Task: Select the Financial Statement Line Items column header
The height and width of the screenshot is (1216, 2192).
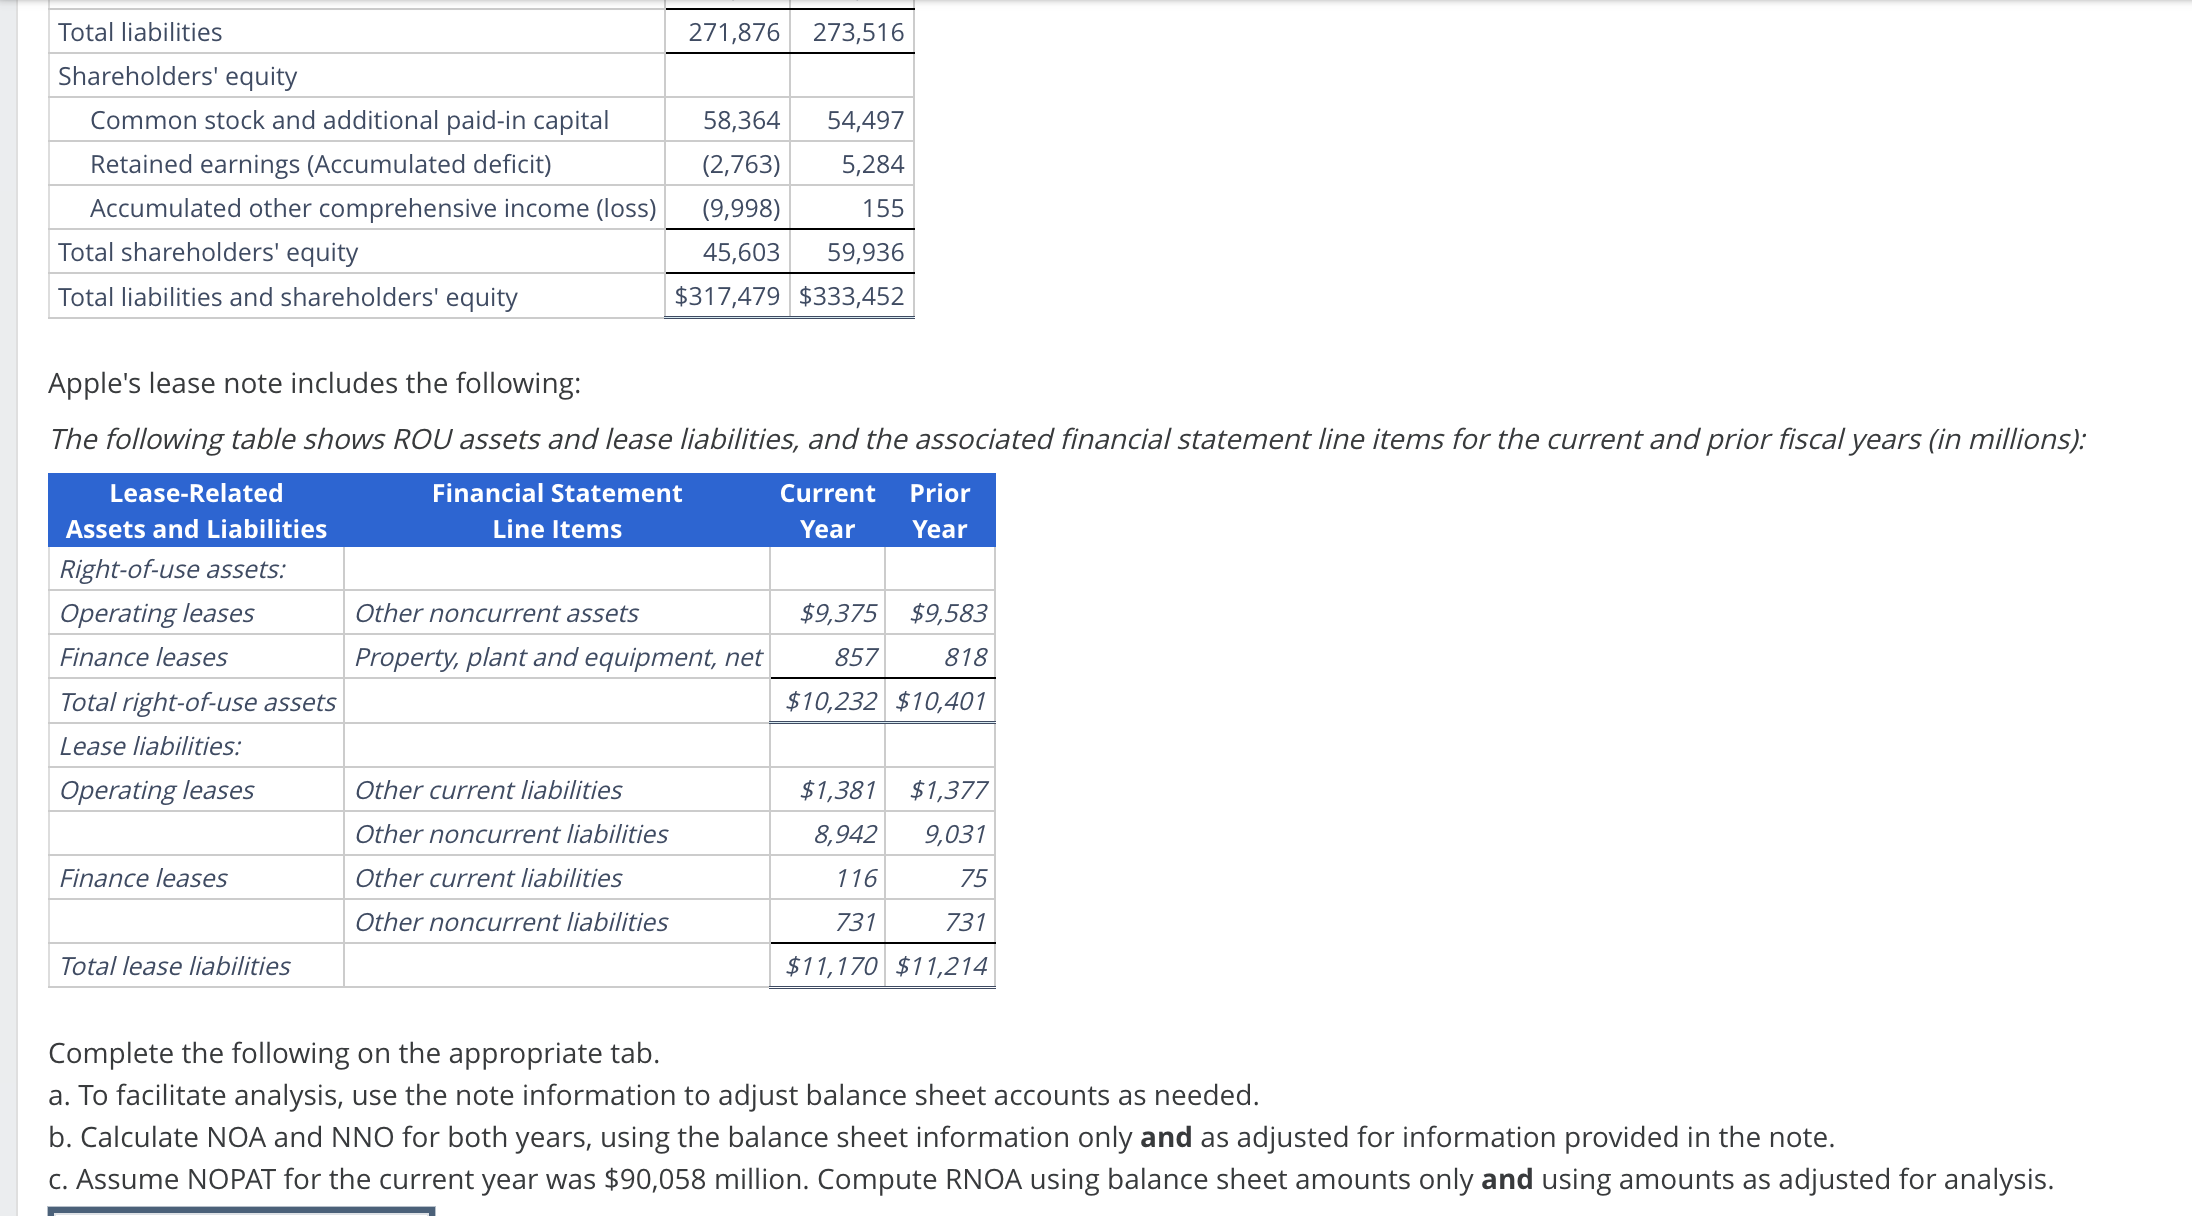Action: click(557, 510)
